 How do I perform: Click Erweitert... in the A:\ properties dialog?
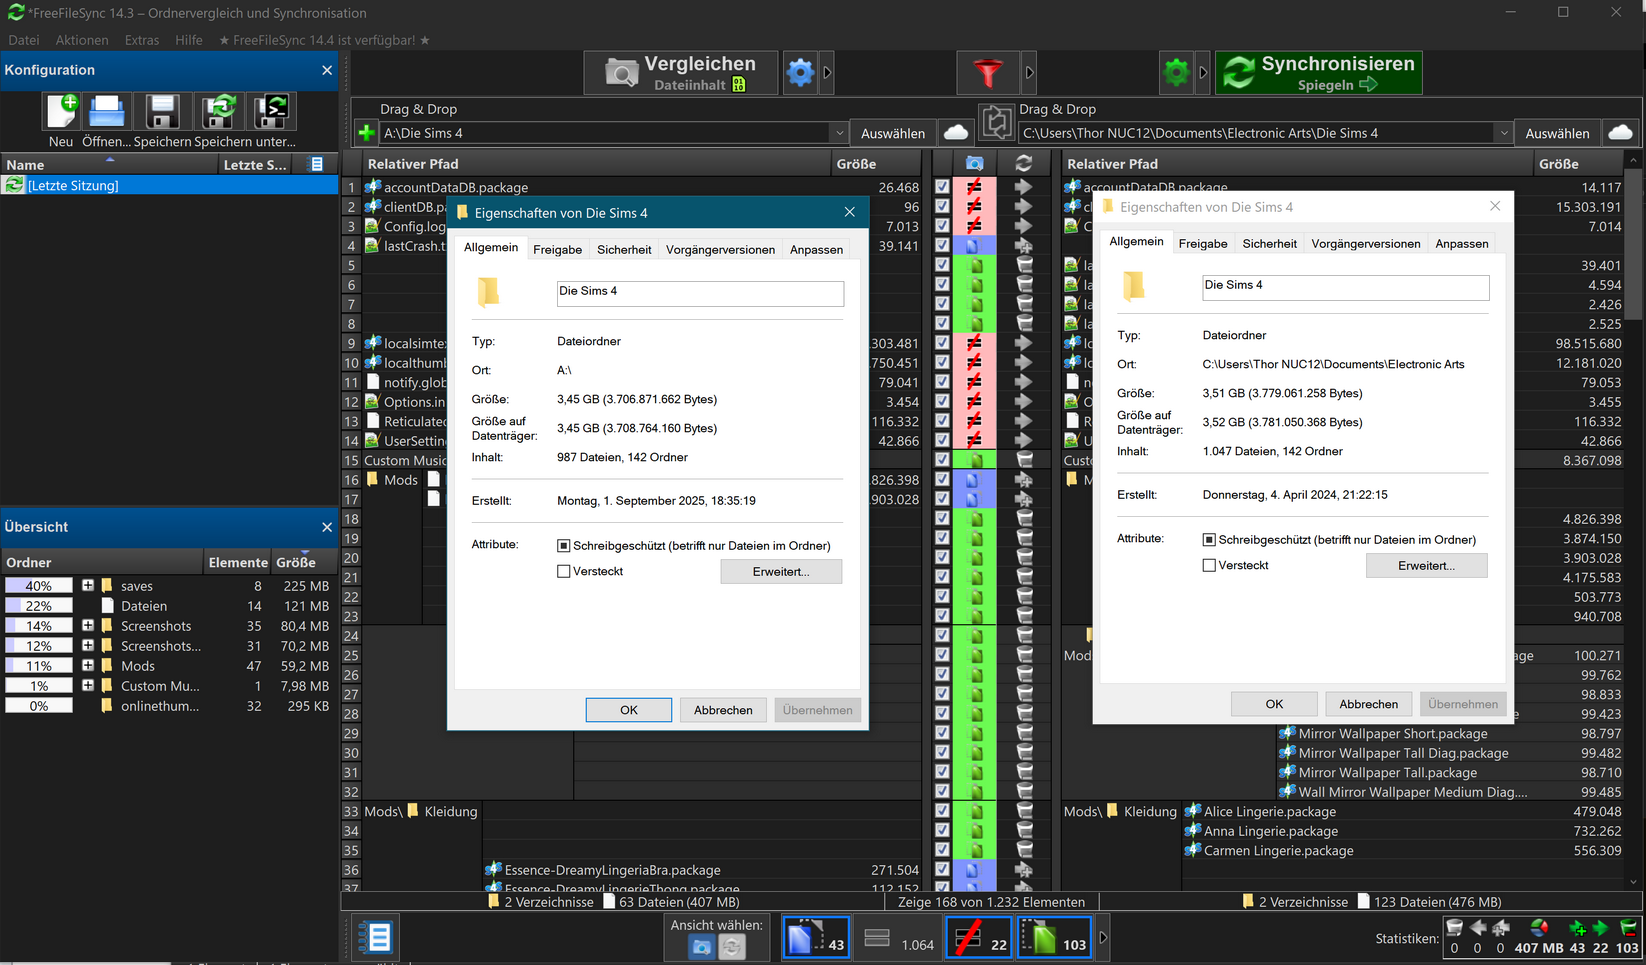pyautogui.click(x=781, y=572)
